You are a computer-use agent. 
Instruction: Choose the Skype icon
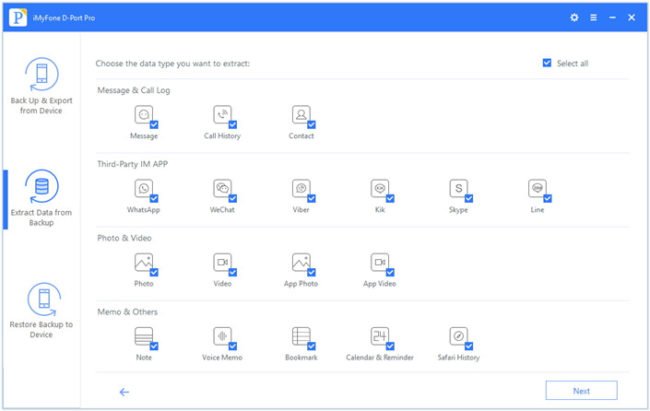click(x=458, y=188)
